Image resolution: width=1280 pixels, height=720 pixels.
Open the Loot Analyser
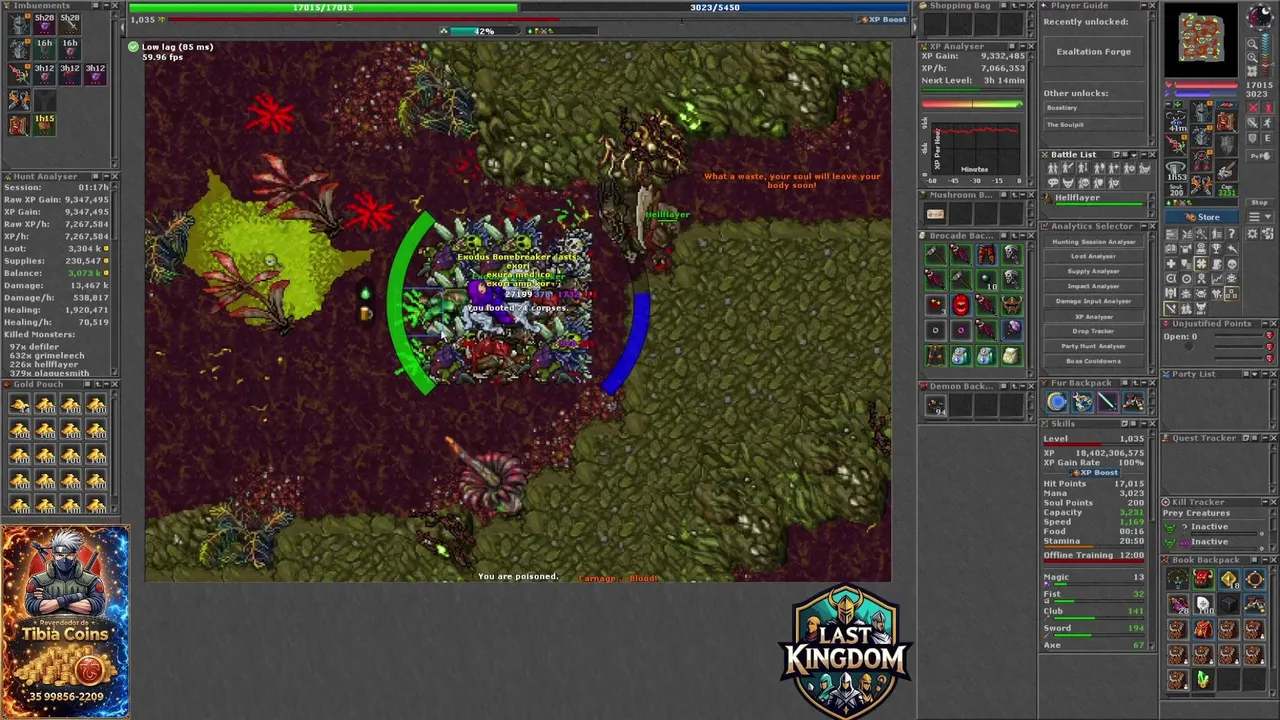pyautogui.click(x=1093, y=256)
